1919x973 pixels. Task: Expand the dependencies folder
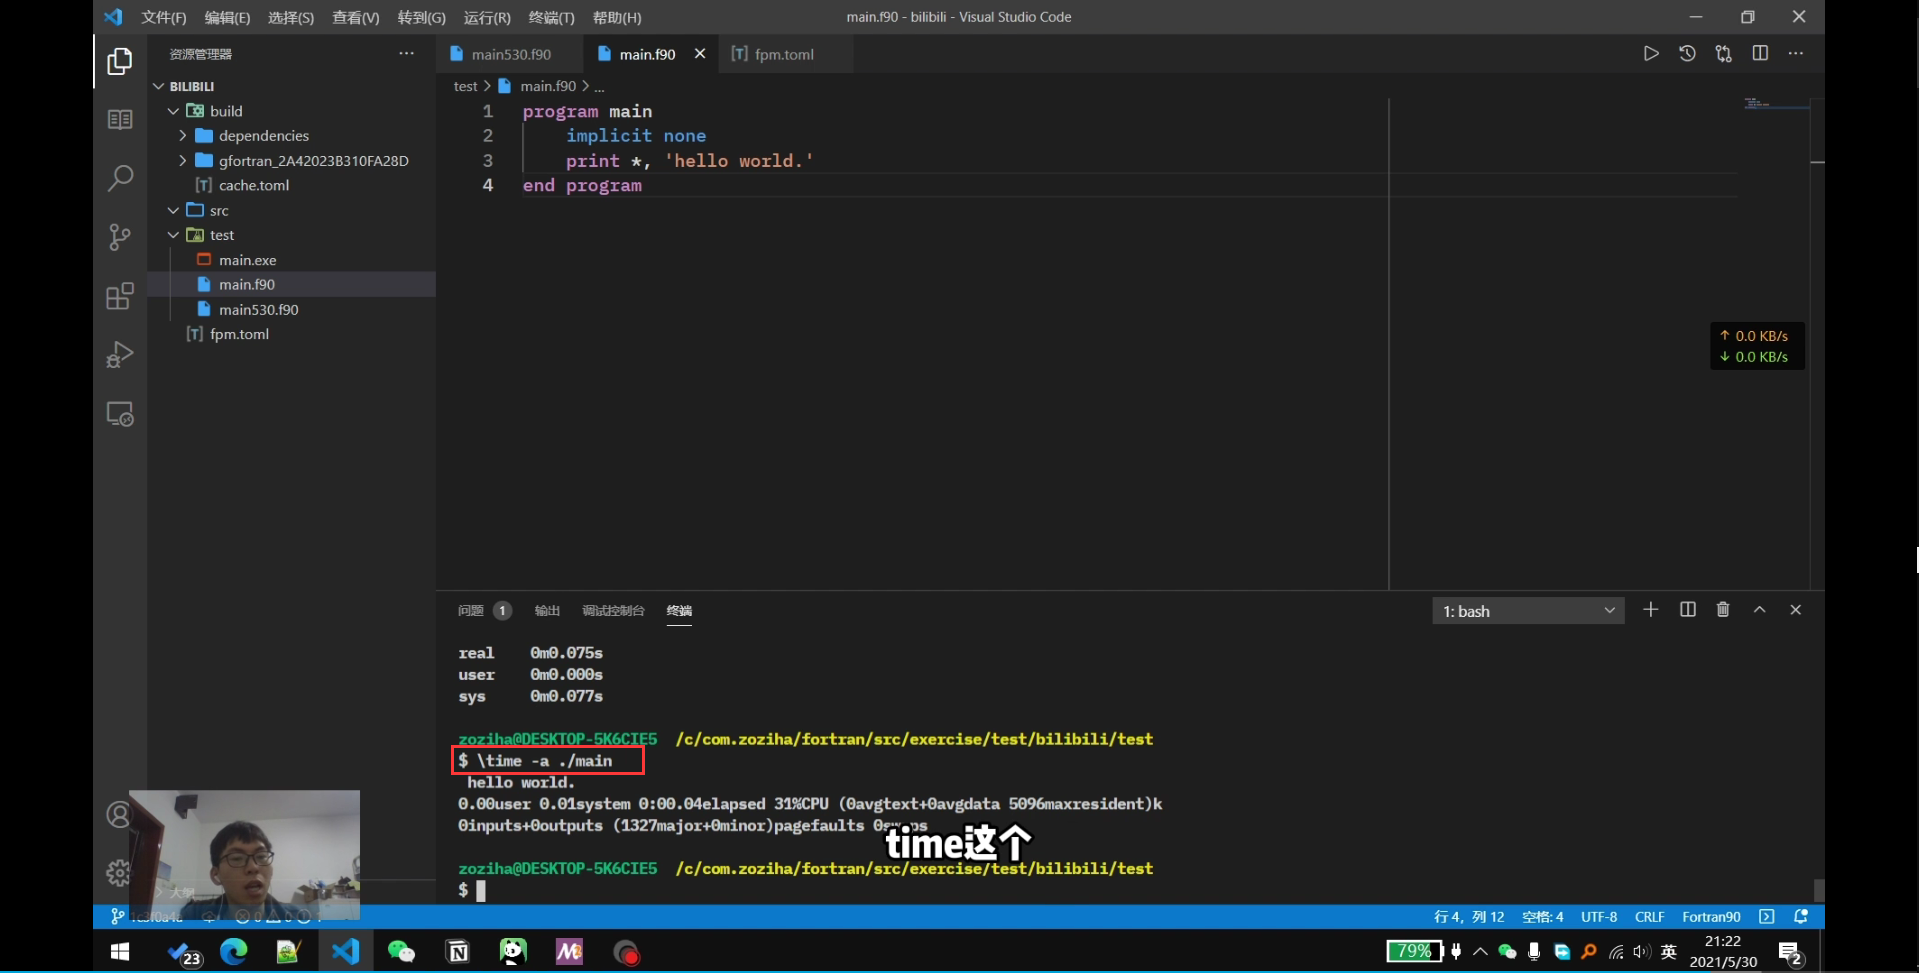coord(183,135)
